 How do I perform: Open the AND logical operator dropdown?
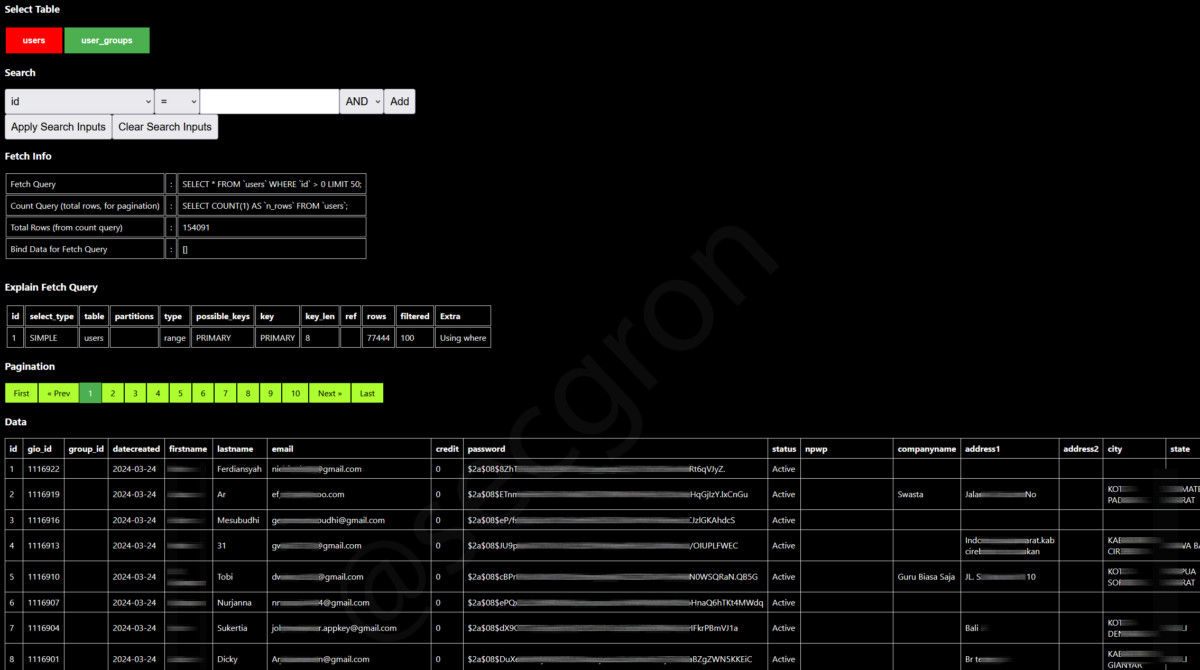(x=362, y=101)
